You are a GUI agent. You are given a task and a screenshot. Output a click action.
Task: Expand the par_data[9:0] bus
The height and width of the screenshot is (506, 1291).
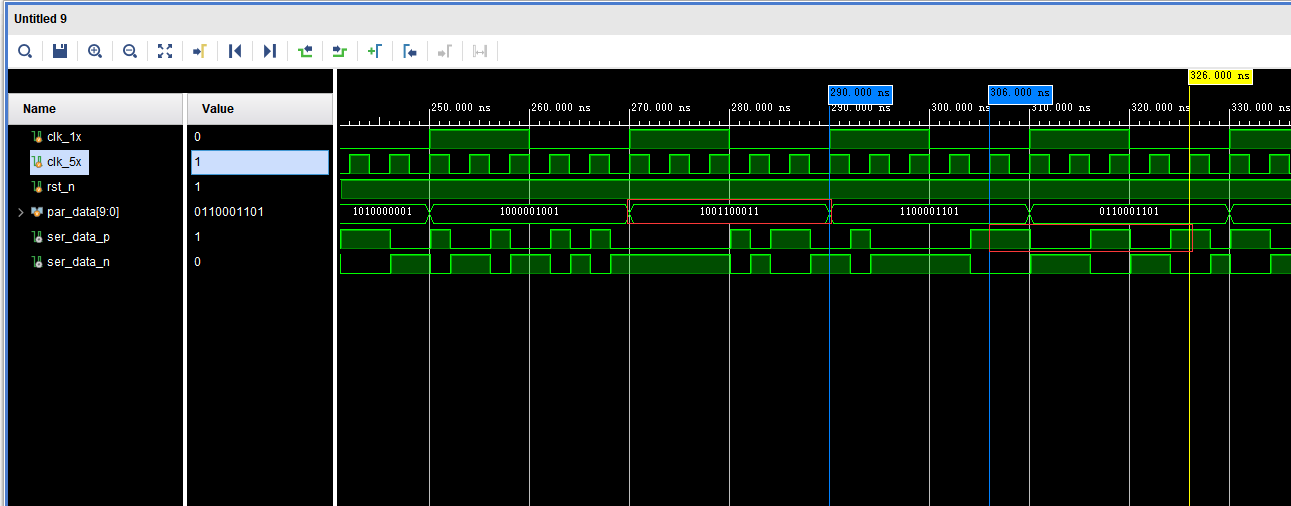pyautogui.click(x=20, y=212)
